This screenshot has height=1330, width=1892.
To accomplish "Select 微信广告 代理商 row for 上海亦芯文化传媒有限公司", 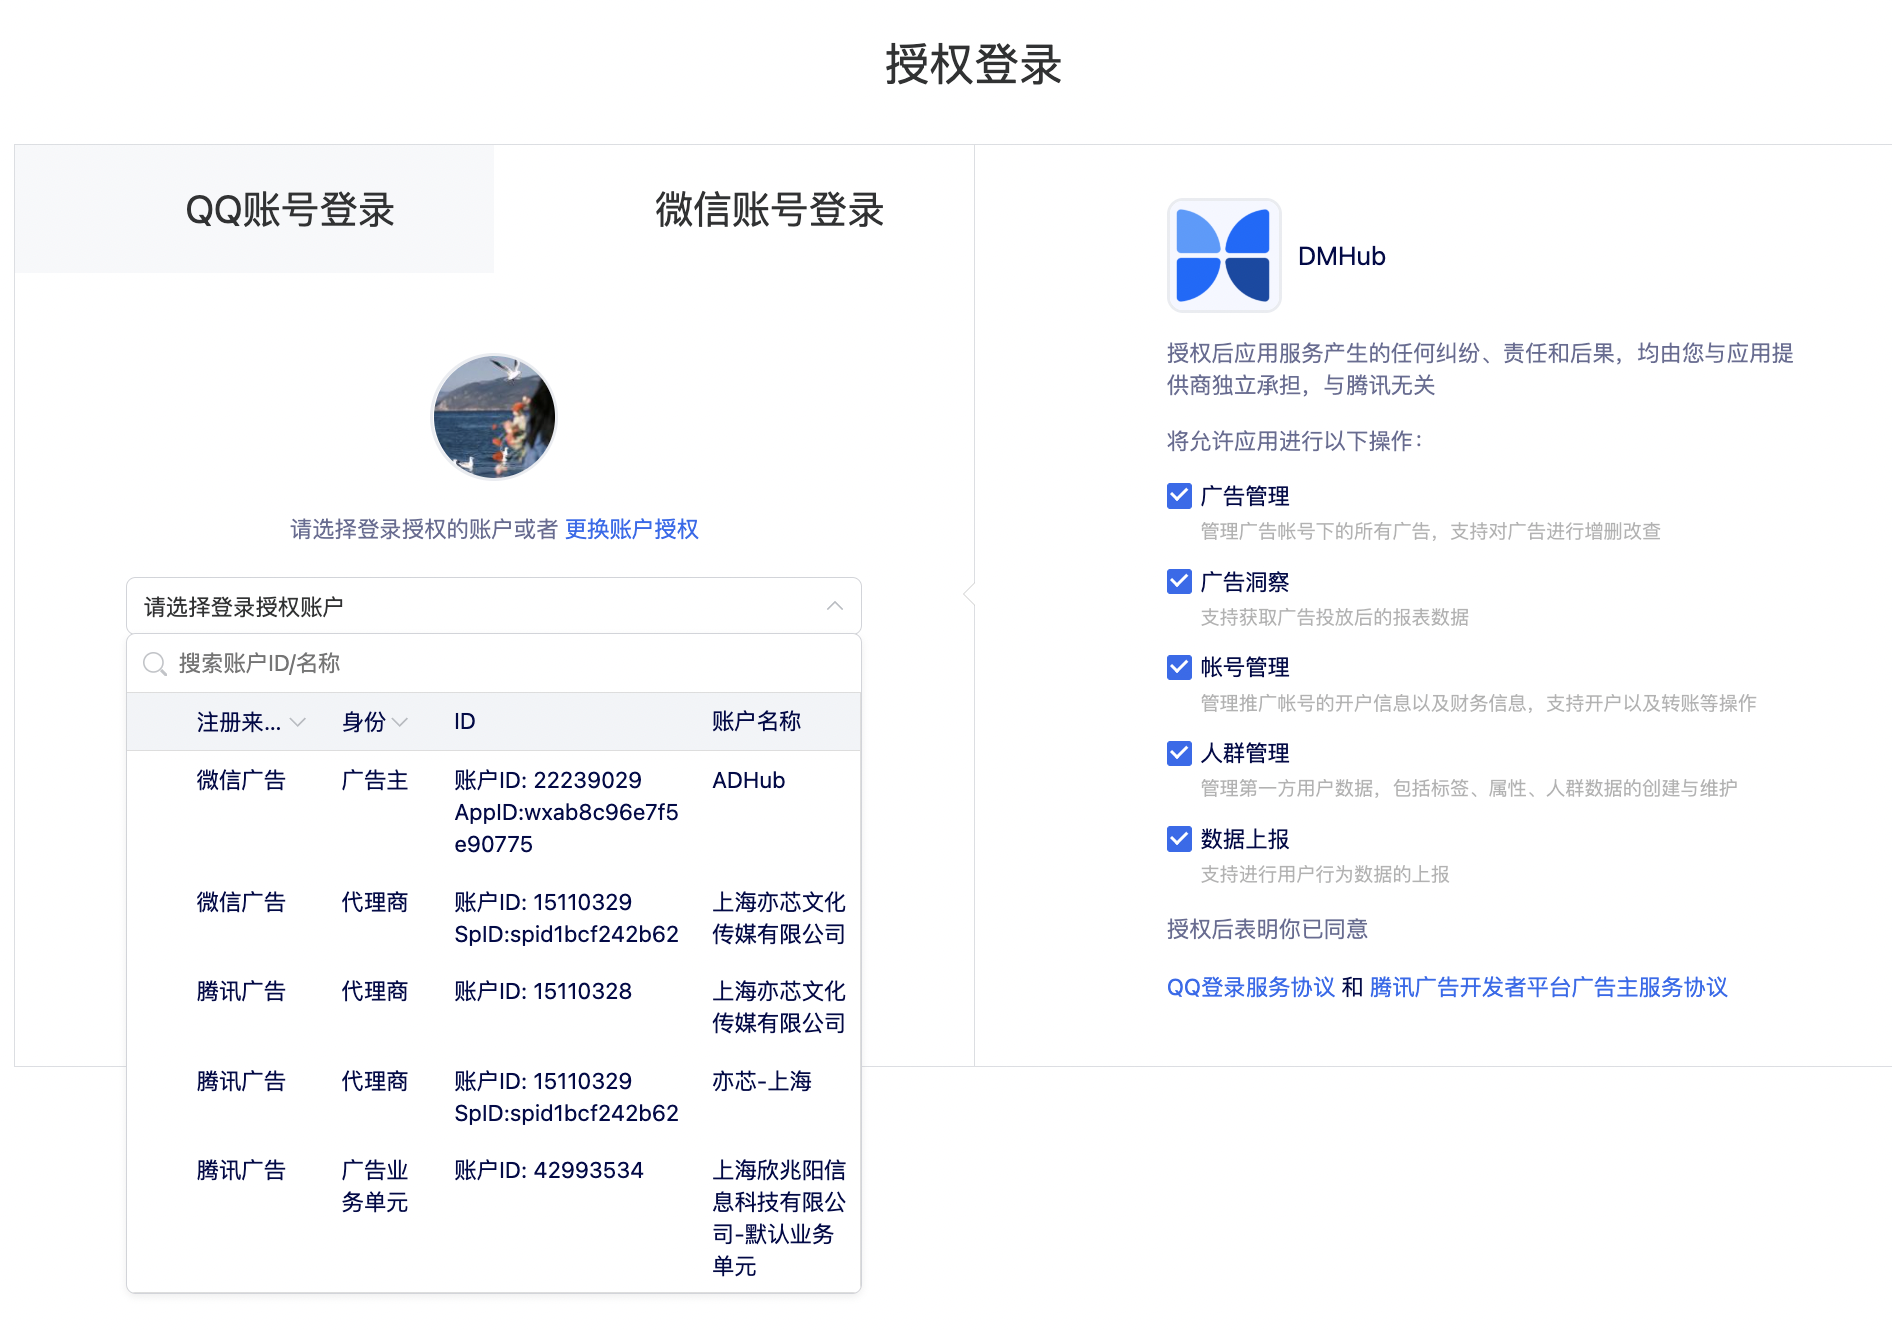I will 494,918.
